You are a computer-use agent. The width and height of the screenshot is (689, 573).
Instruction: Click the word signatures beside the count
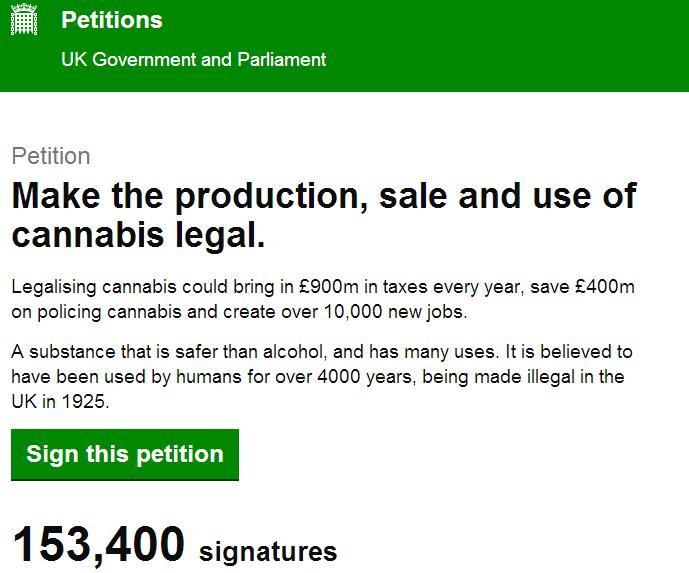click(268, 550)
